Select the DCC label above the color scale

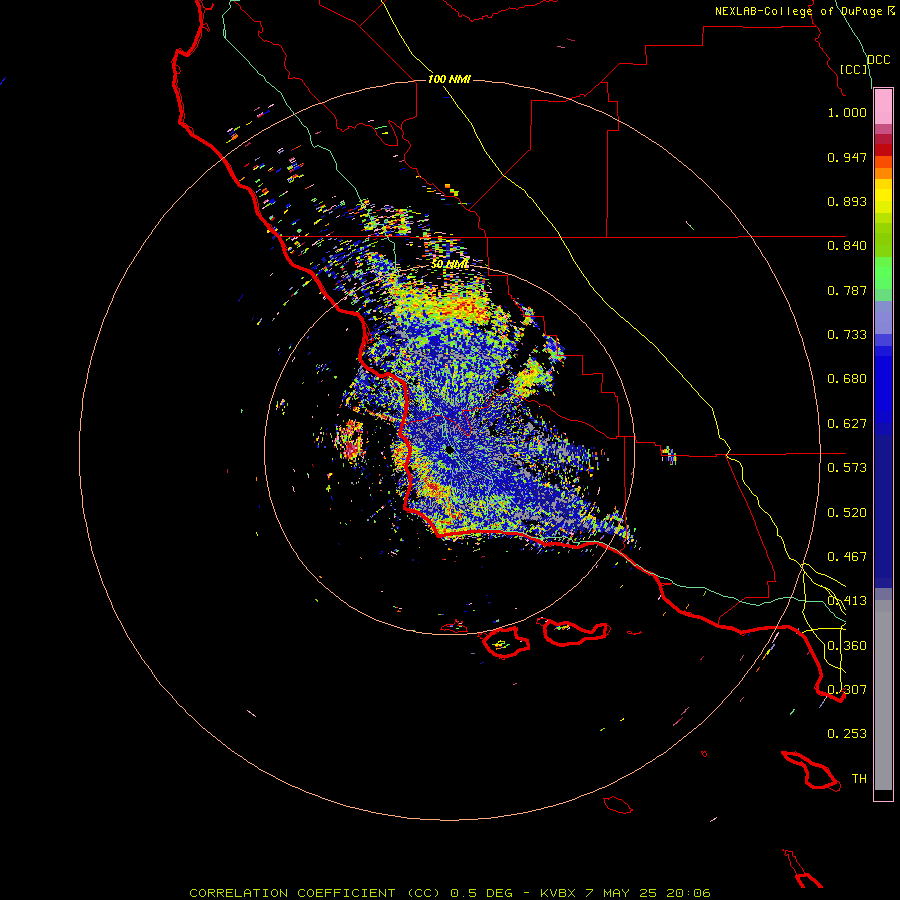[x=878, y=60]
